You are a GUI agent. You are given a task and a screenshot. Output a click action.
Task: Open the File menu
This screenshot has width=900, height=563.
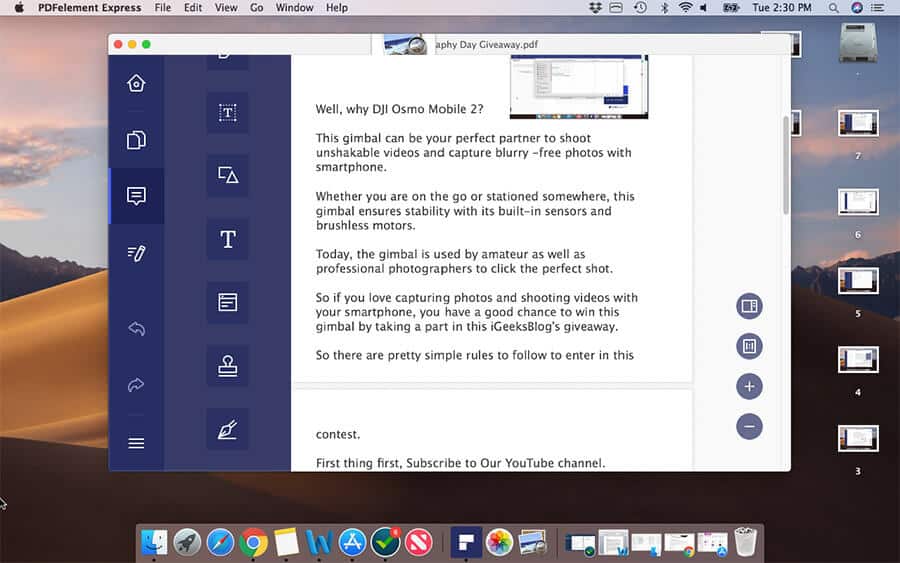162,7
